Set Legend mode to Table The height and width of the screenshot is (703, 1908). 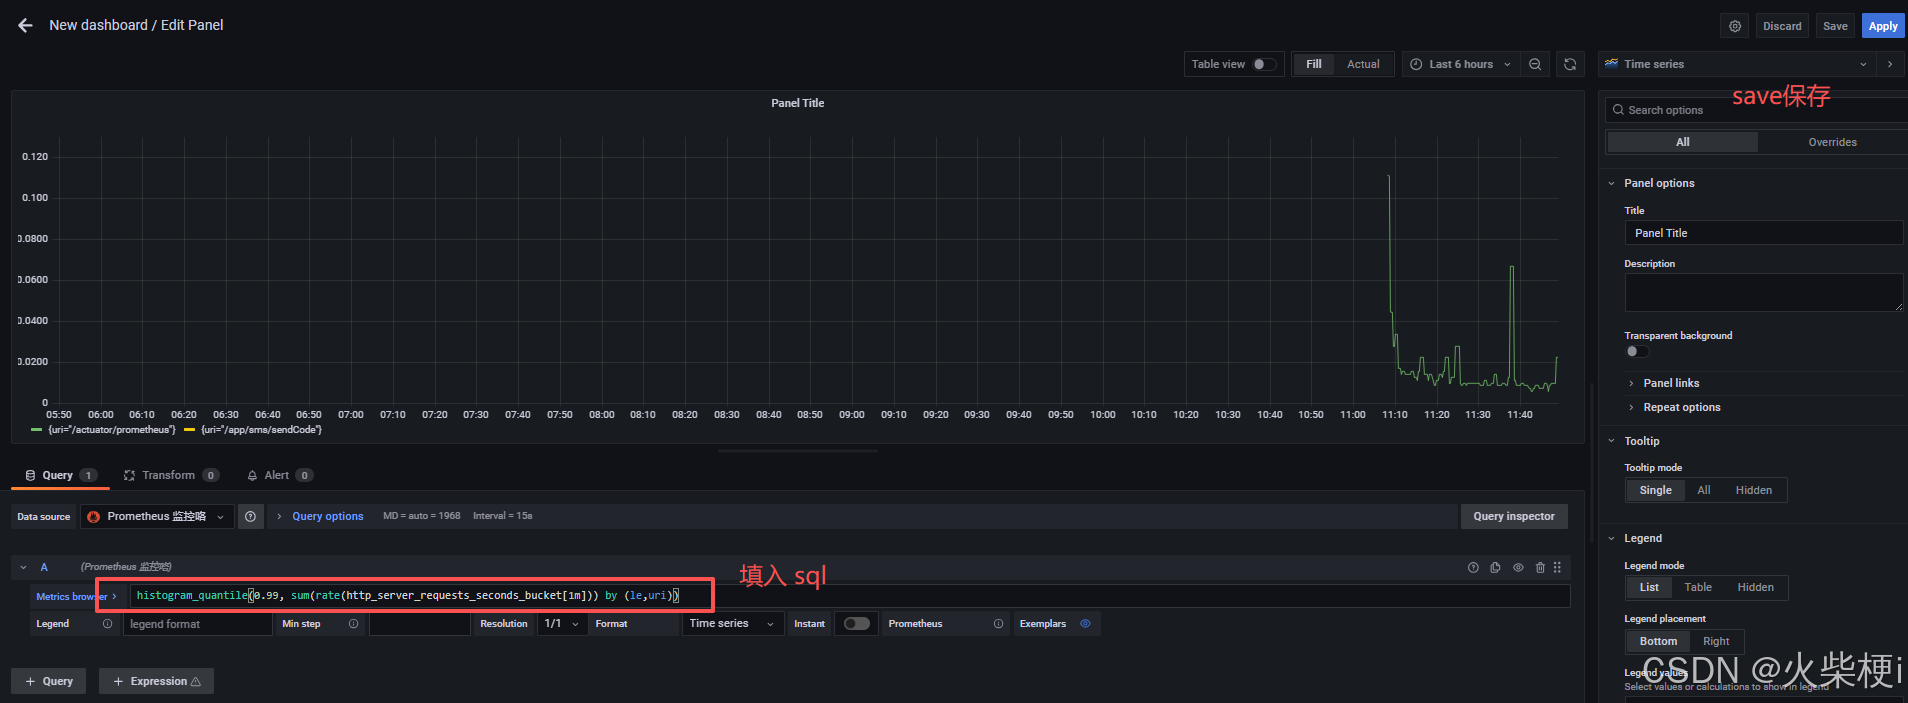[x=1697, y=587]
